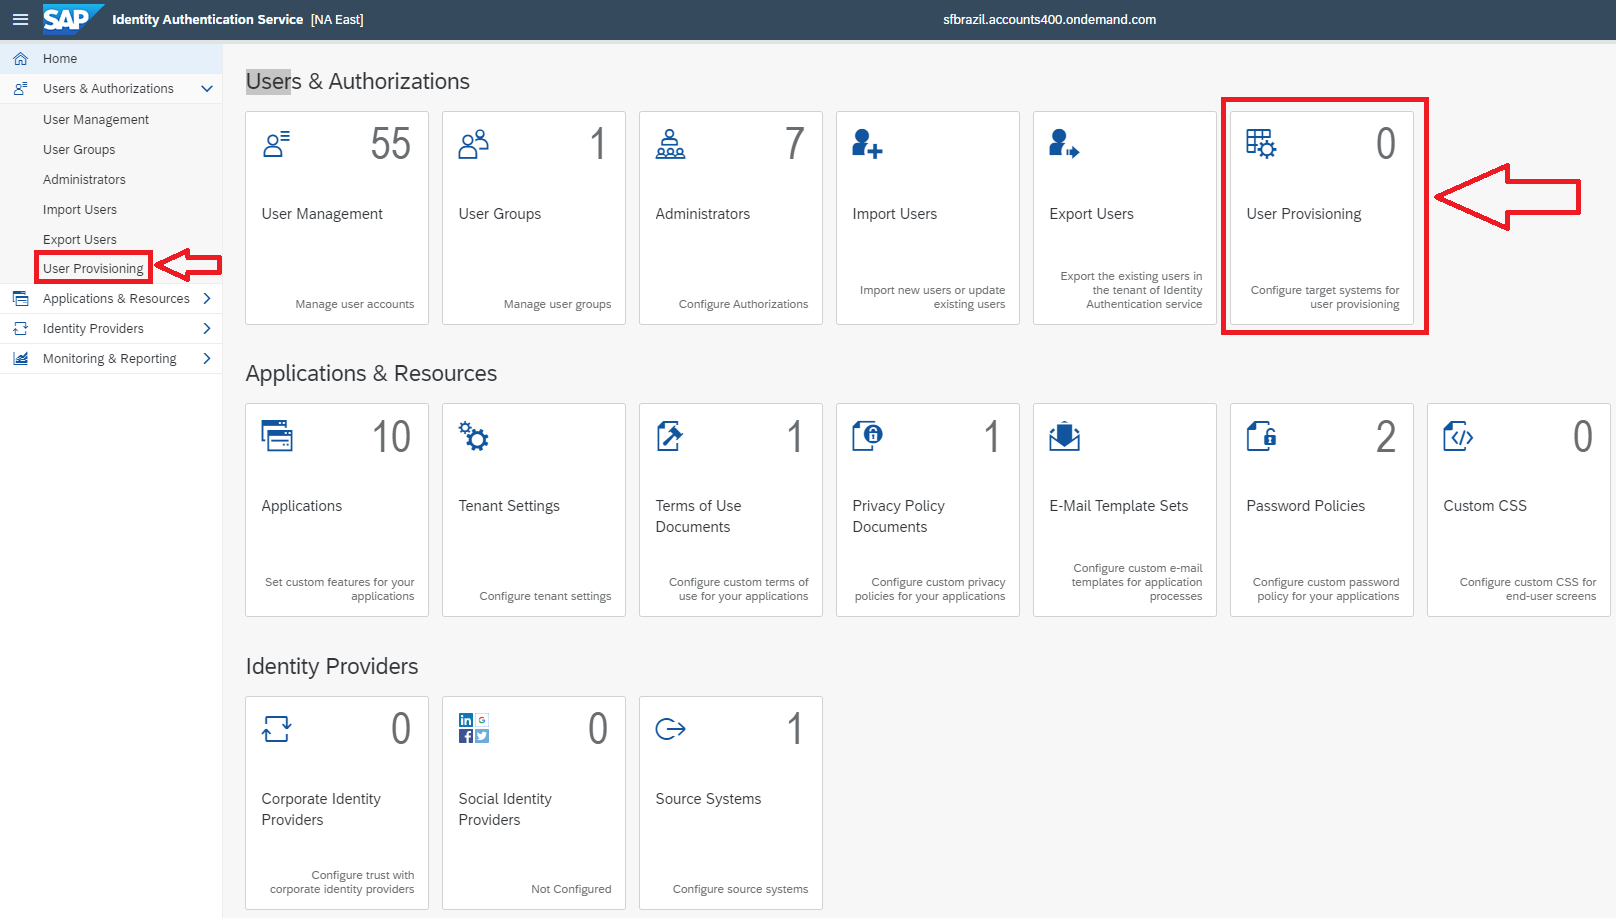1616x918 pixels.
Task: Click the Privacy Policy Documents icon
Action: coord(867,436)
